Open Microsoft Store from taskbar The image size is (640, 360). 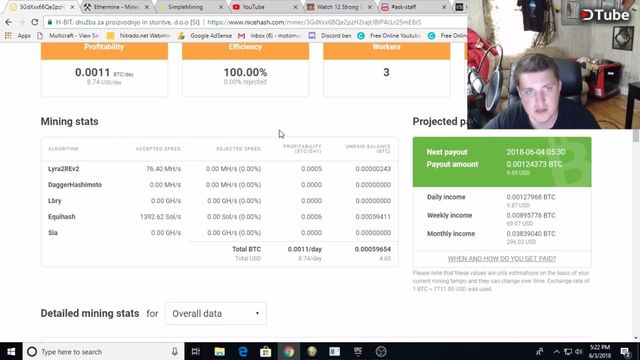point(266,351)
